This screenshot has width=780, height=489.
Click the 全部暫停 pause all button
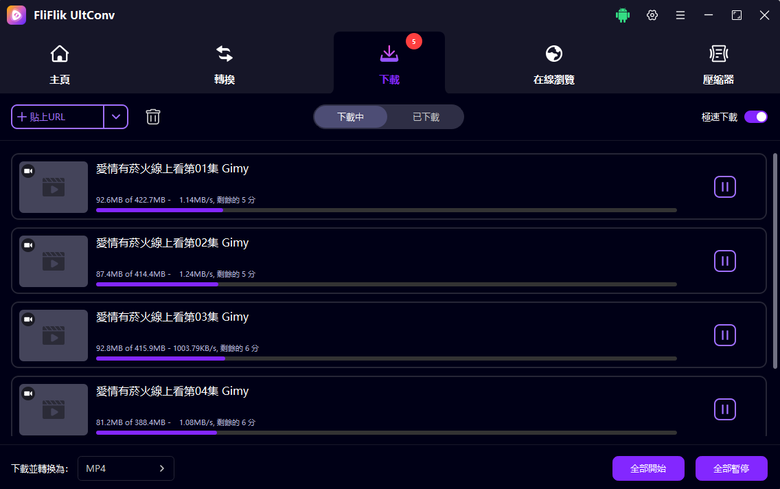[731, 469]
